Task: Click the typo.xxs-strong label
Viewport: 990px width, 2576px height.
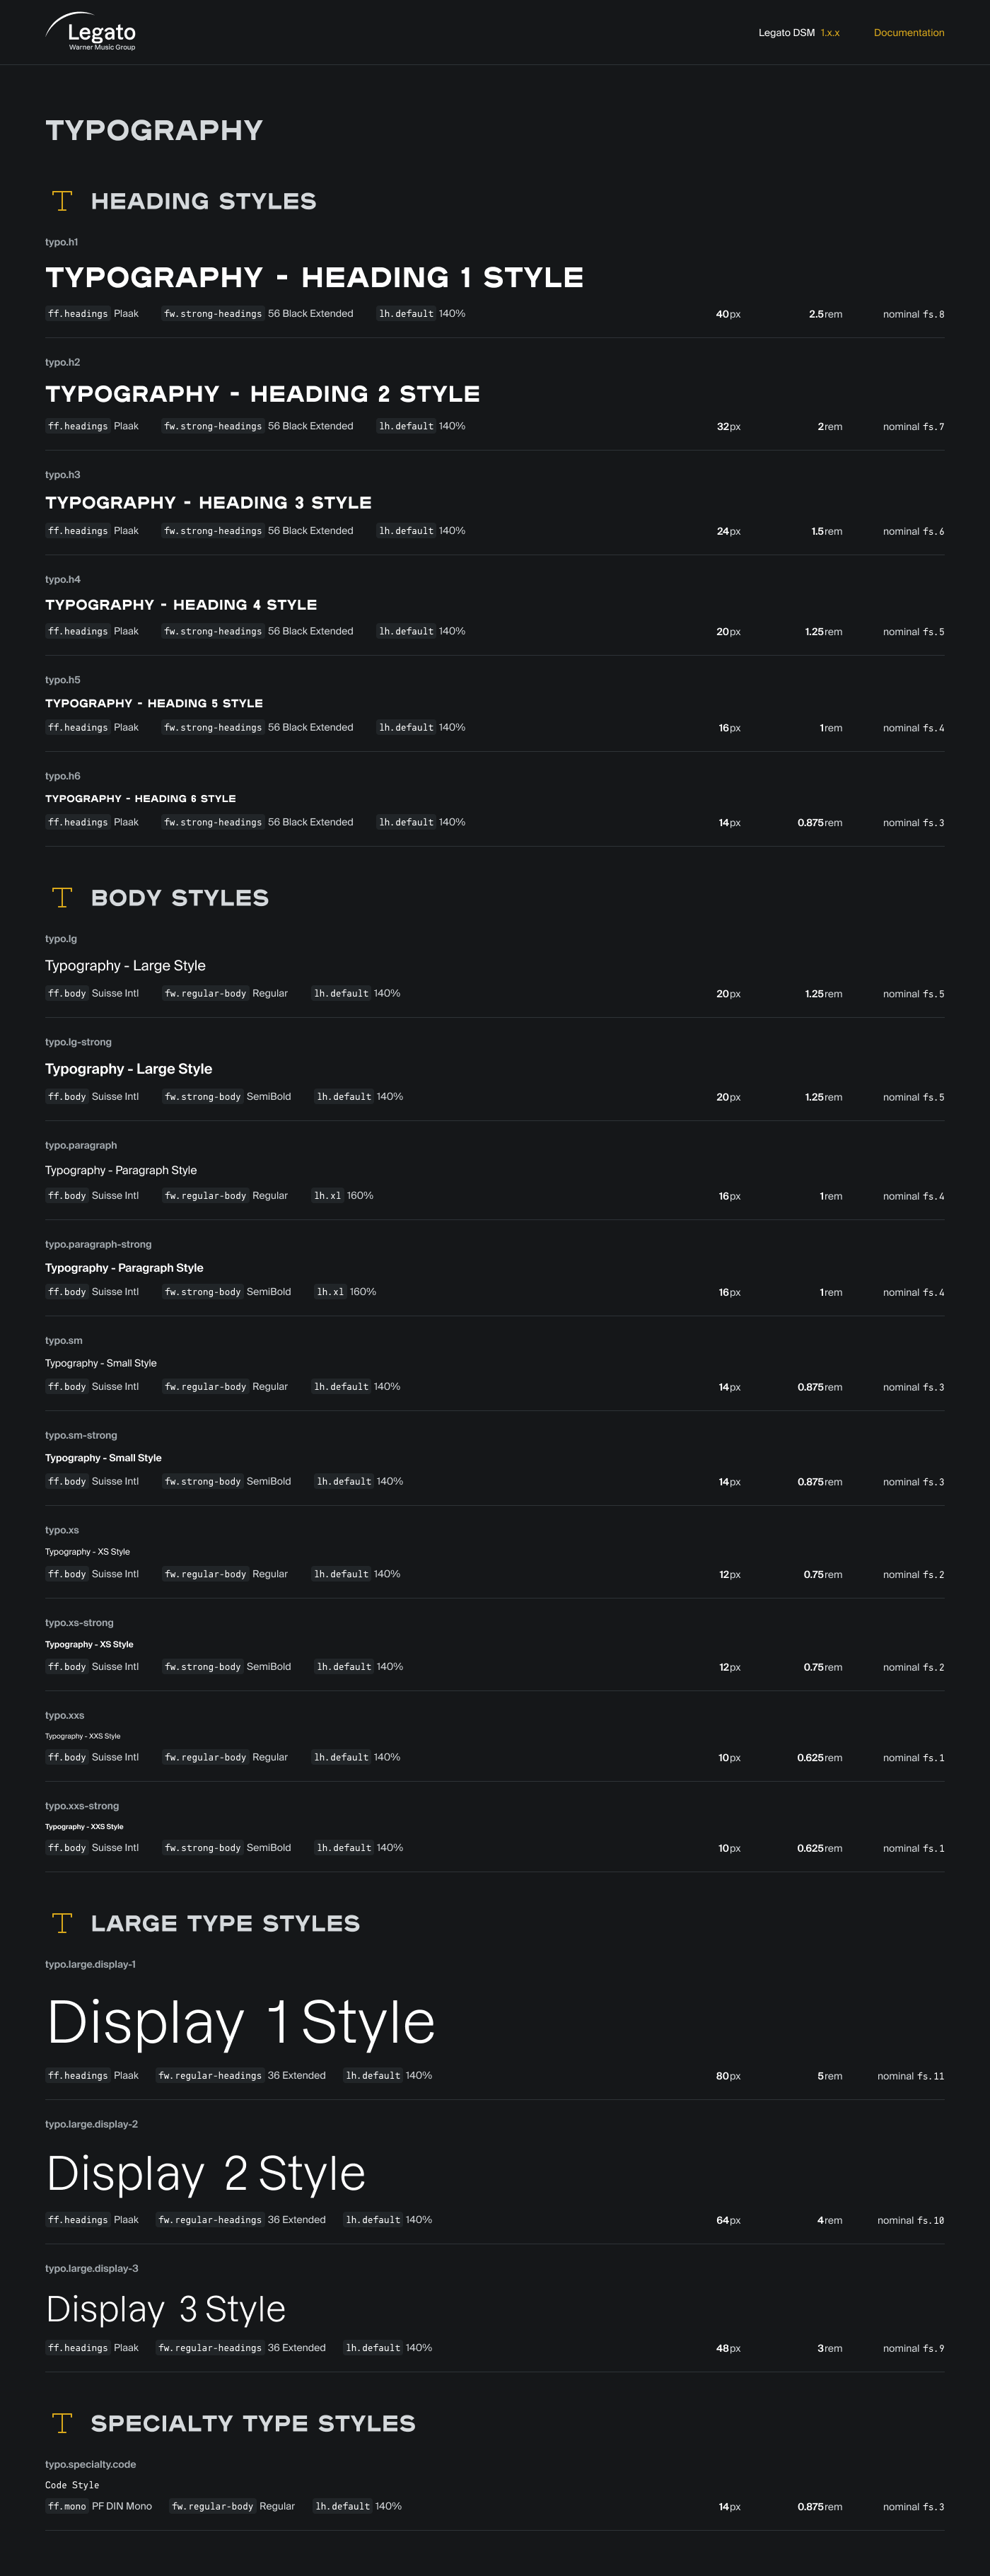Action: pos(82,1806)
